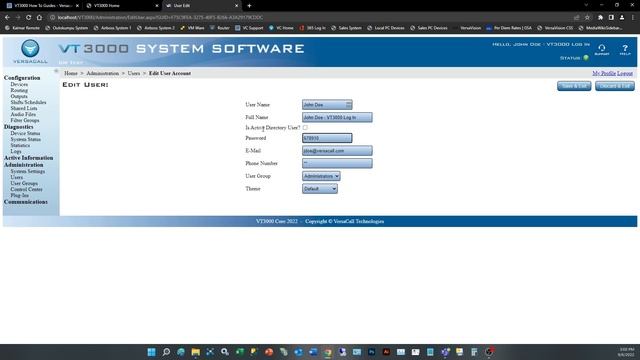
Task: Open Active Information in sidebar
Action: 29,158
